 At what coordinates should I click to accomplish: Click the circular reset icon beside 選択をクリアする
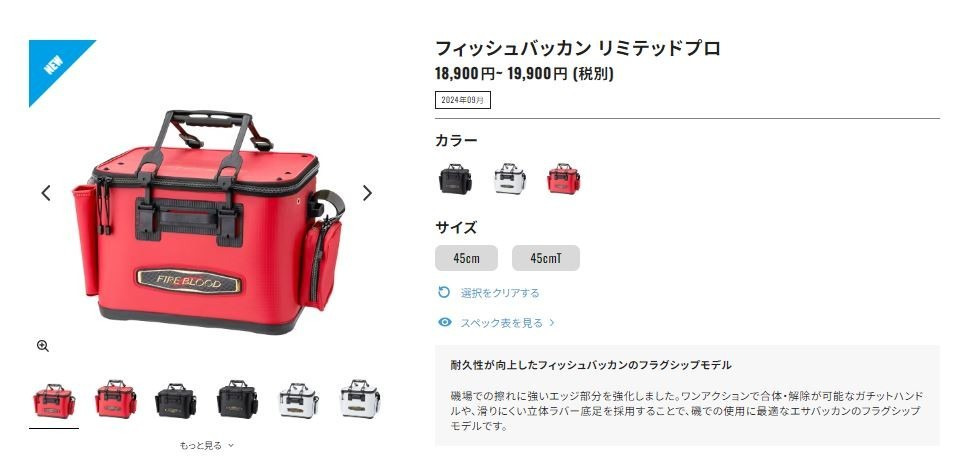point(444,292)
